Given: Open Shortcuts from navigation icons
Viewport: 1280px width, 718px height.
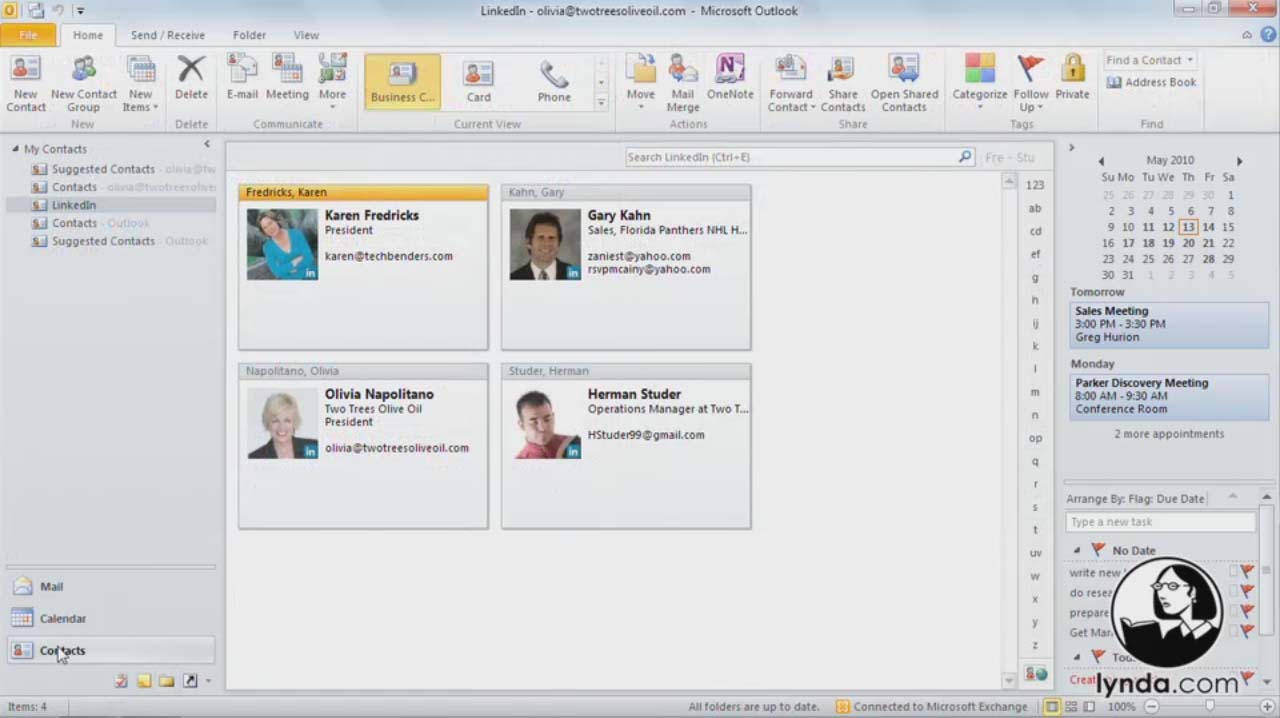Looking at the screenshot, I should [189, 681].
